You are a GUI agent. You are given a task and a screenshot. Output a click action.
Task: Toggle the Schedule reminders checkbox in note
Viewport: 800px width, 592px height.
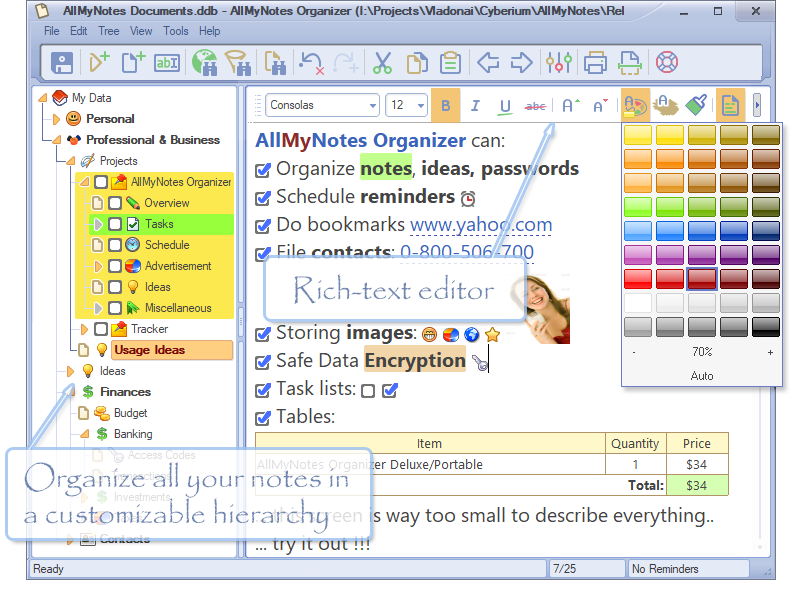pyautogui.click(x=263, y=198)
